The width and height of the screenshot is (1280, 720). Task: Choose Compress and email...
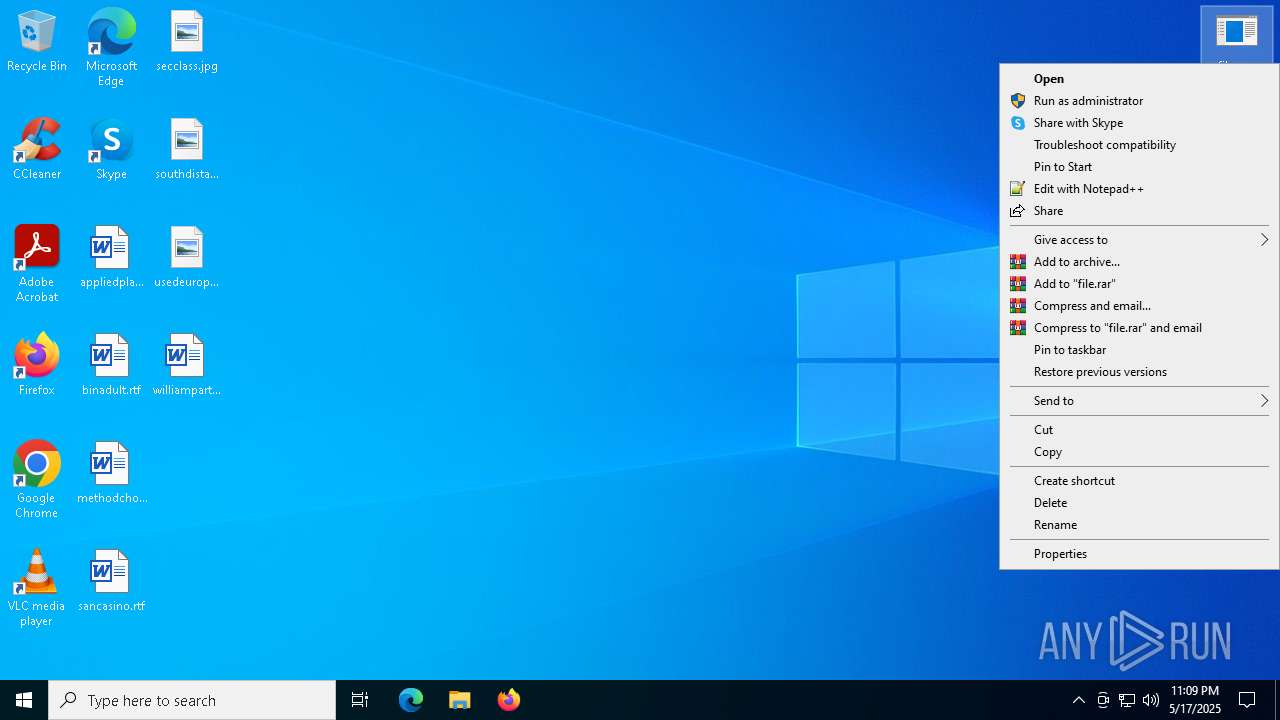pos(1139,306)
